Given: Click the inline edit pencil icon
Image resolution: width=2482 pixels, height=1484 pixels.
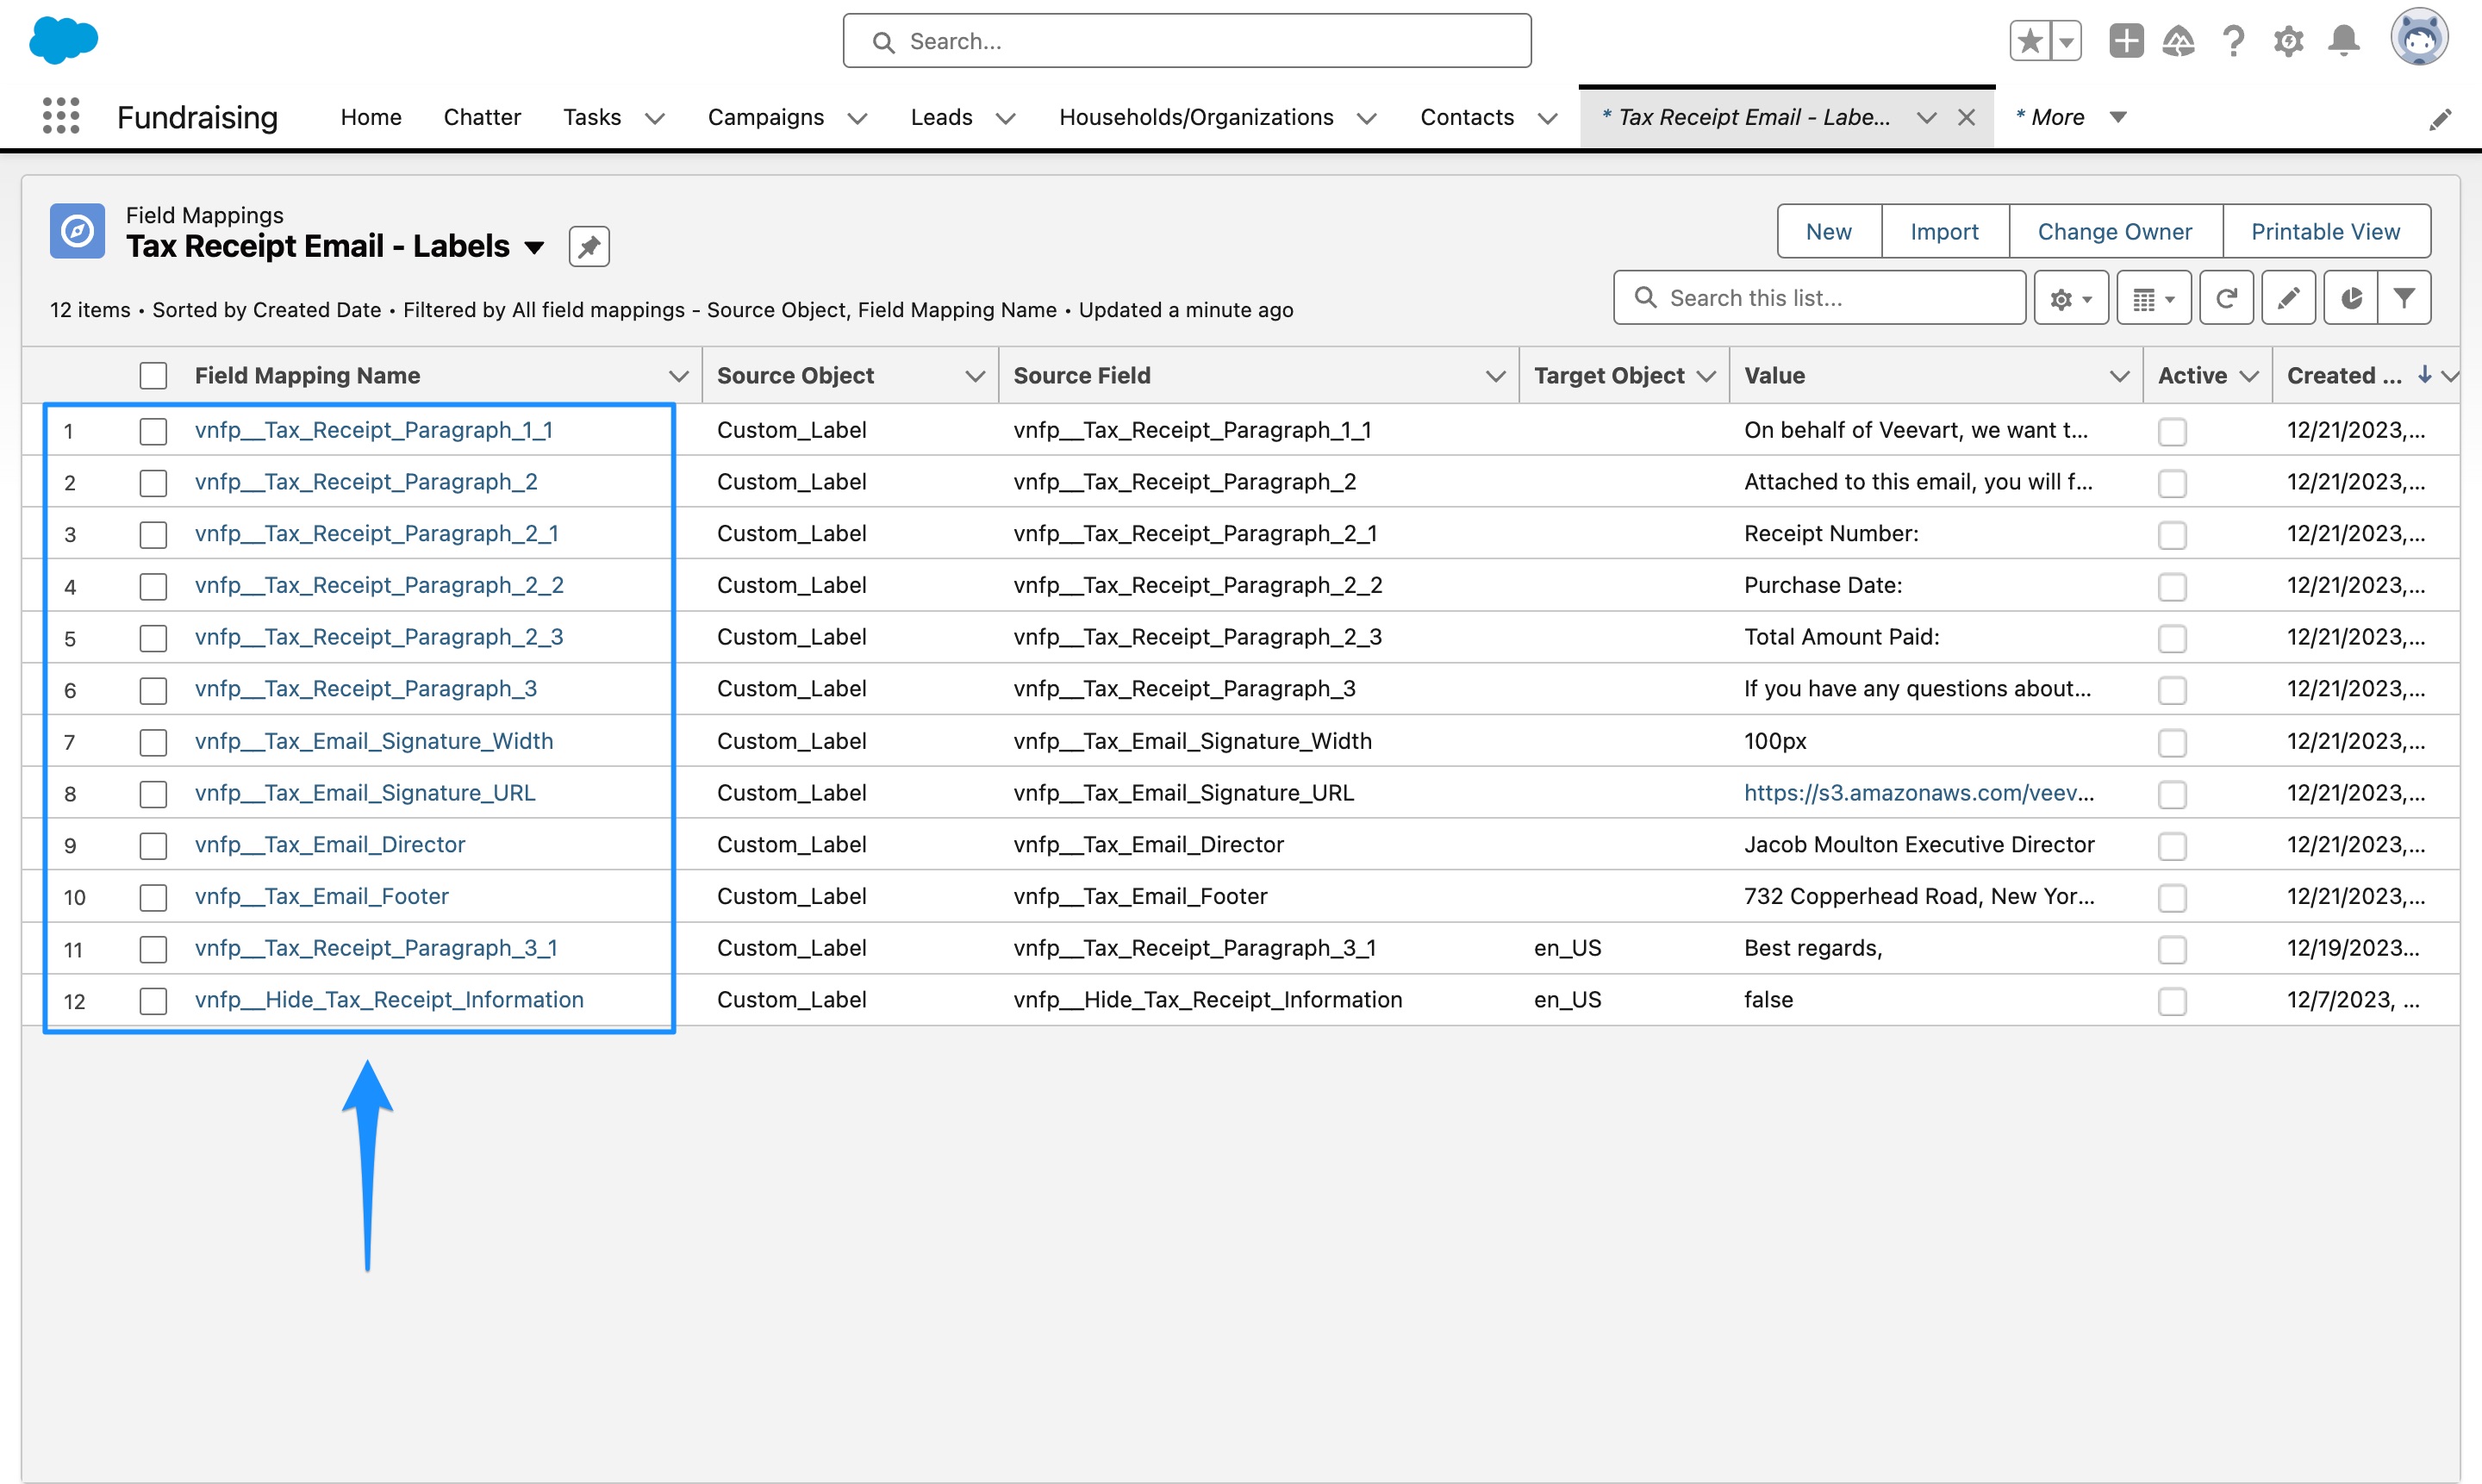Looking at the screenshot, I should tap(2288, 297).
